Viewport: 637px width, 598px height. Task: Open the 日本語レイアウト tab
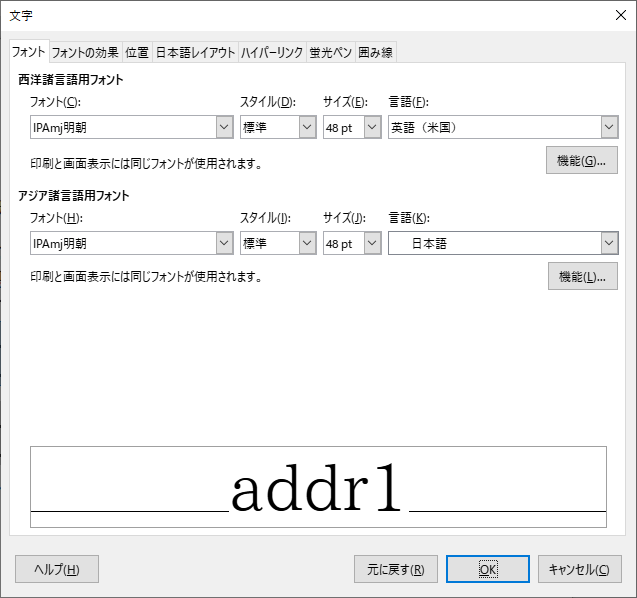(x=195, y=52)
